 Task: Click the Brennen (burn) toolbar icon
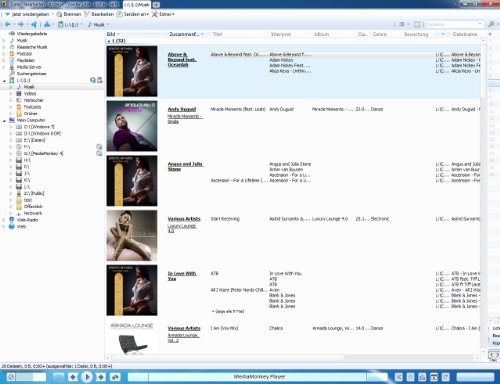[59, 14]
